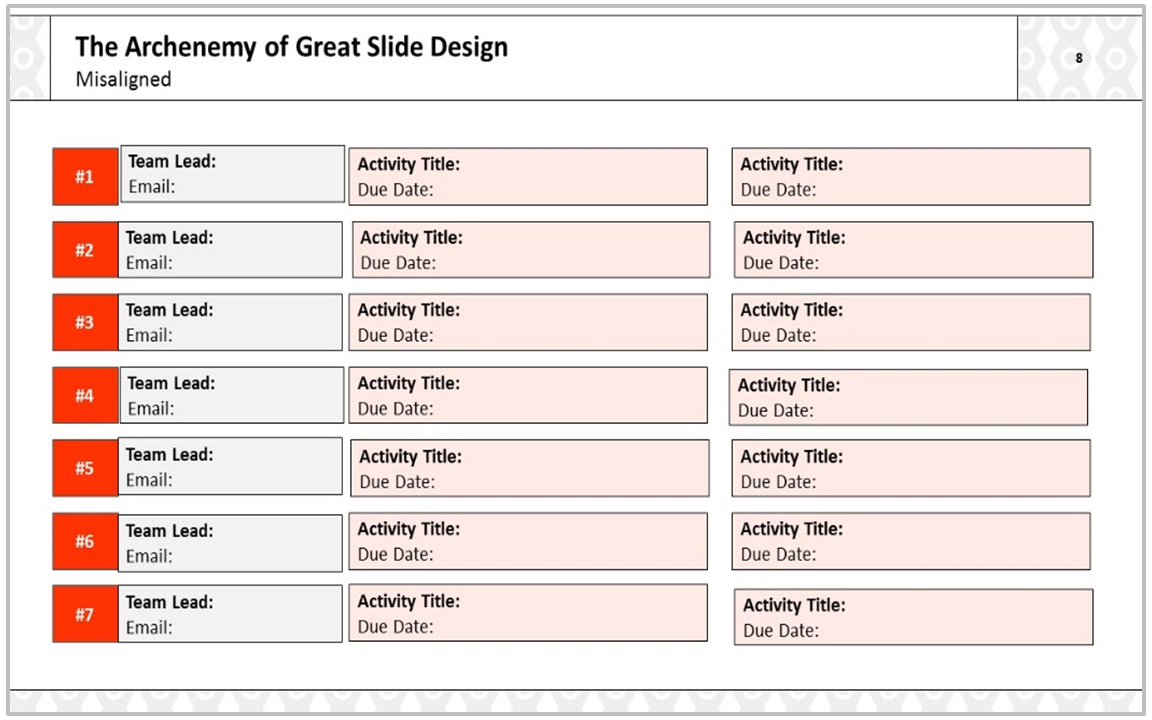This screenshot has width=1152, height=720.
Task: Click the red #5 number box
Action: click(85, 468)
